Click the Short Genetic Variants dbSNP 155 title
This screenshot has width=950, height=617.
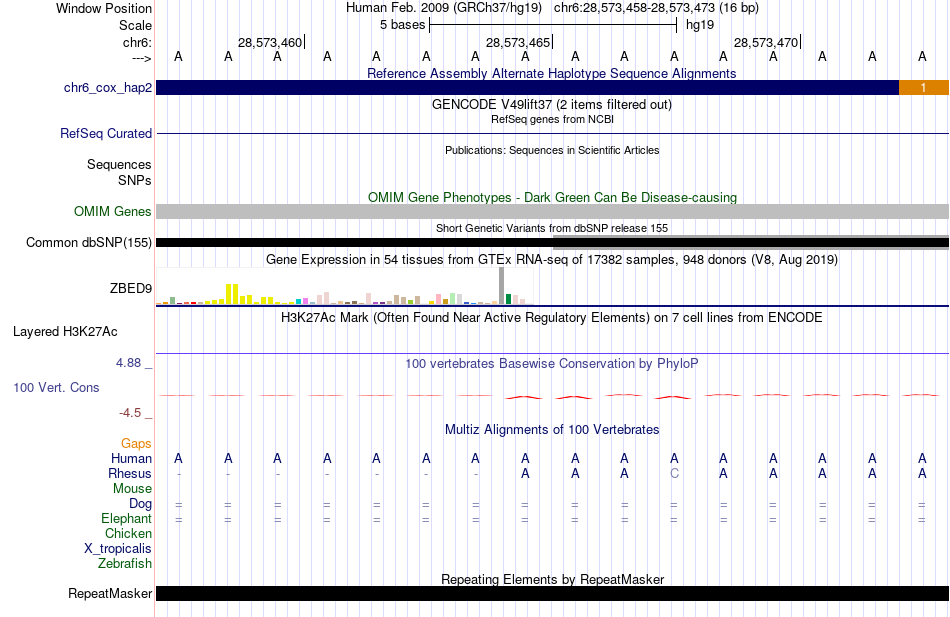(x=552, y=228)
